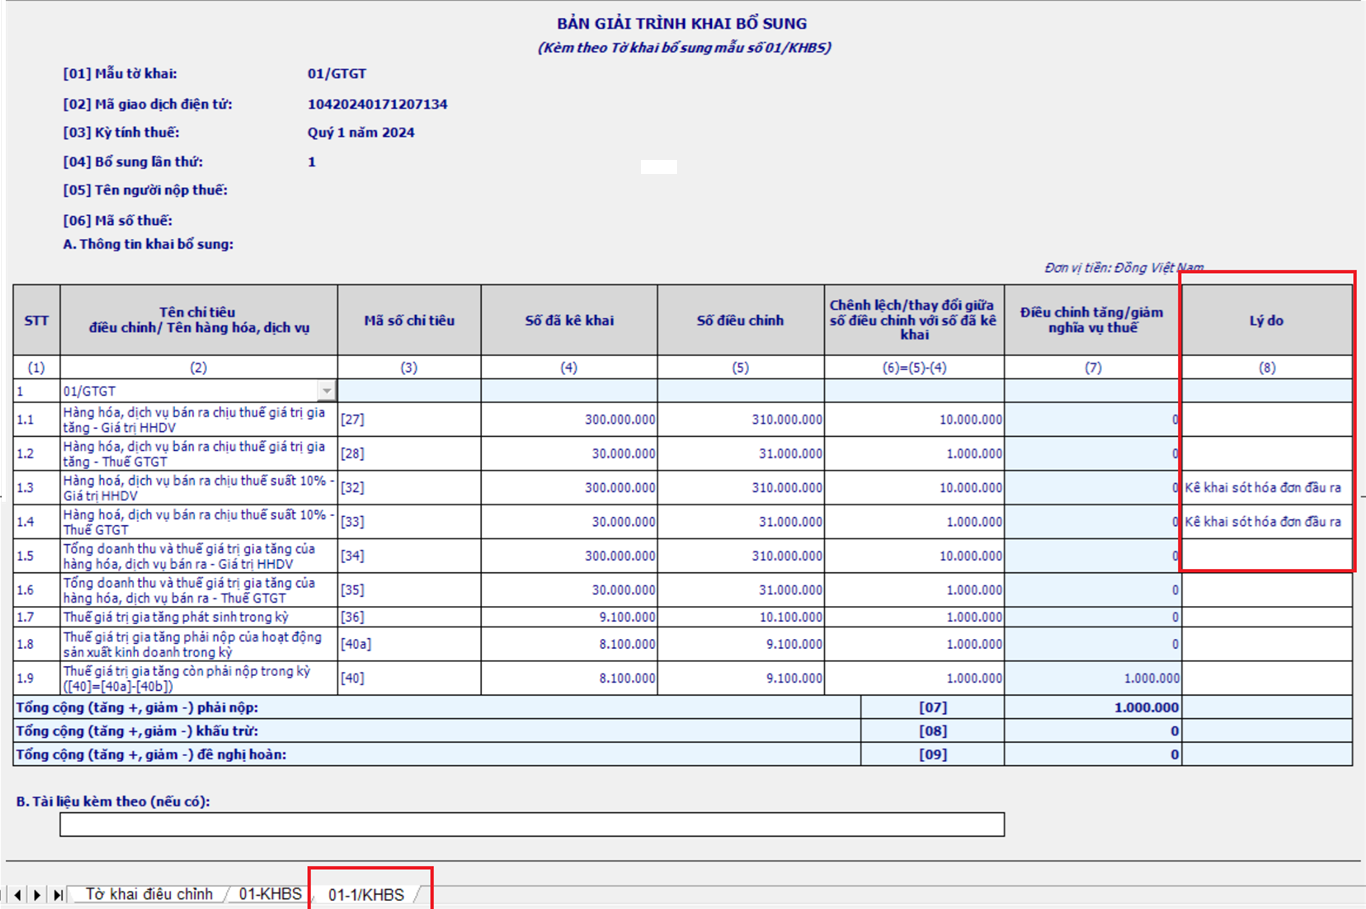
Task: Go to the previous sheet with the left arrow
Action: 18,894
